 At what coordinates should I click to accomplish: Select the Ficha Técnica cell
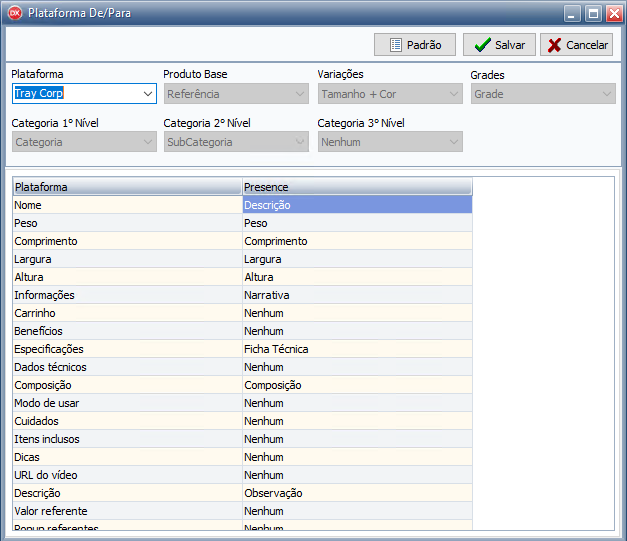coord(357,349)
